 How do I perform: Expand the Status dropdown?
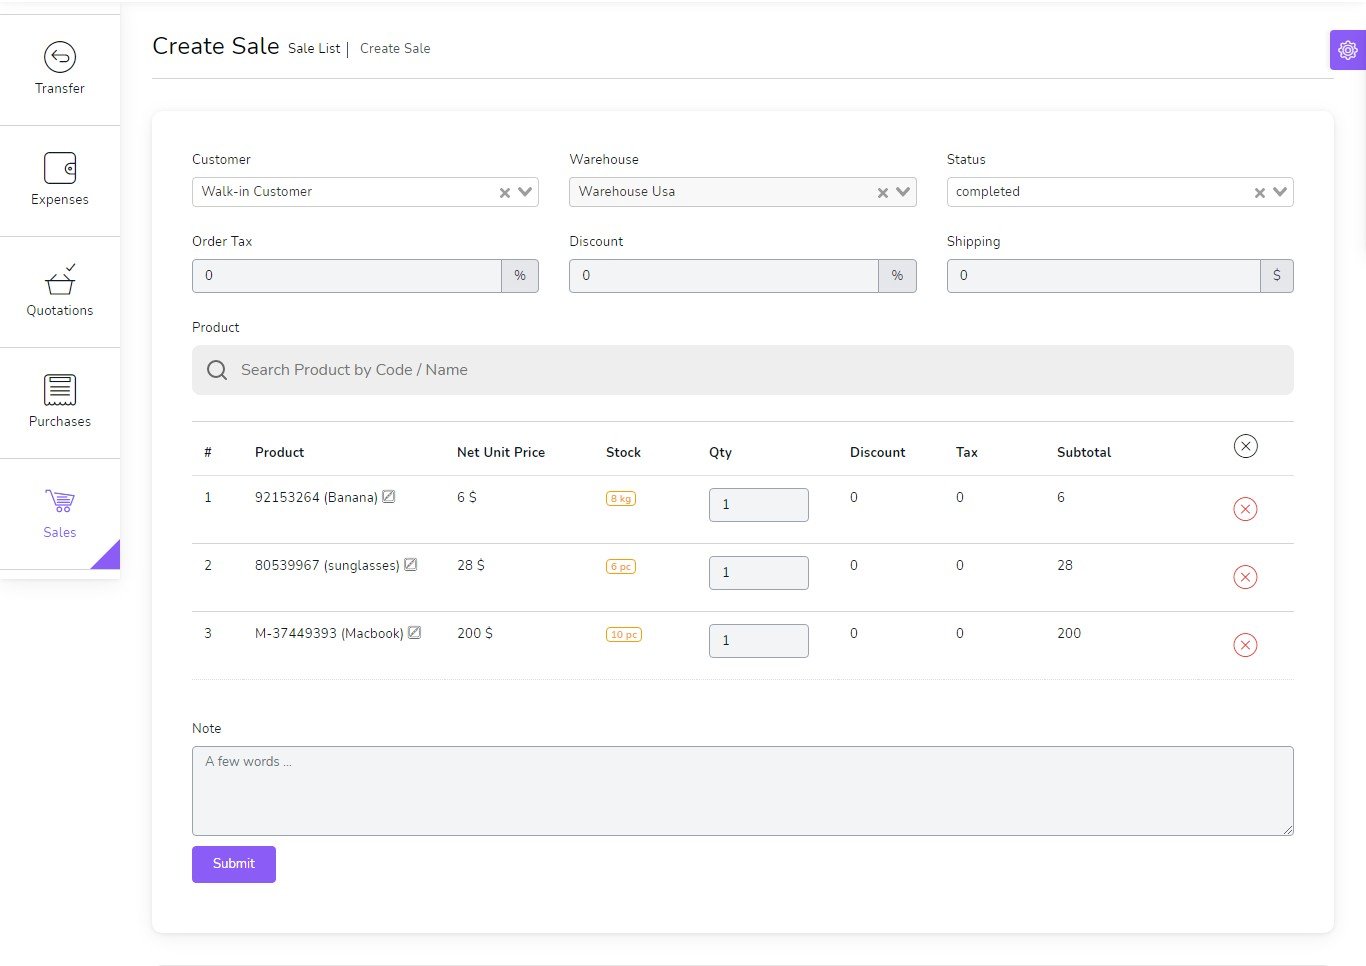tap(1280, 192)
